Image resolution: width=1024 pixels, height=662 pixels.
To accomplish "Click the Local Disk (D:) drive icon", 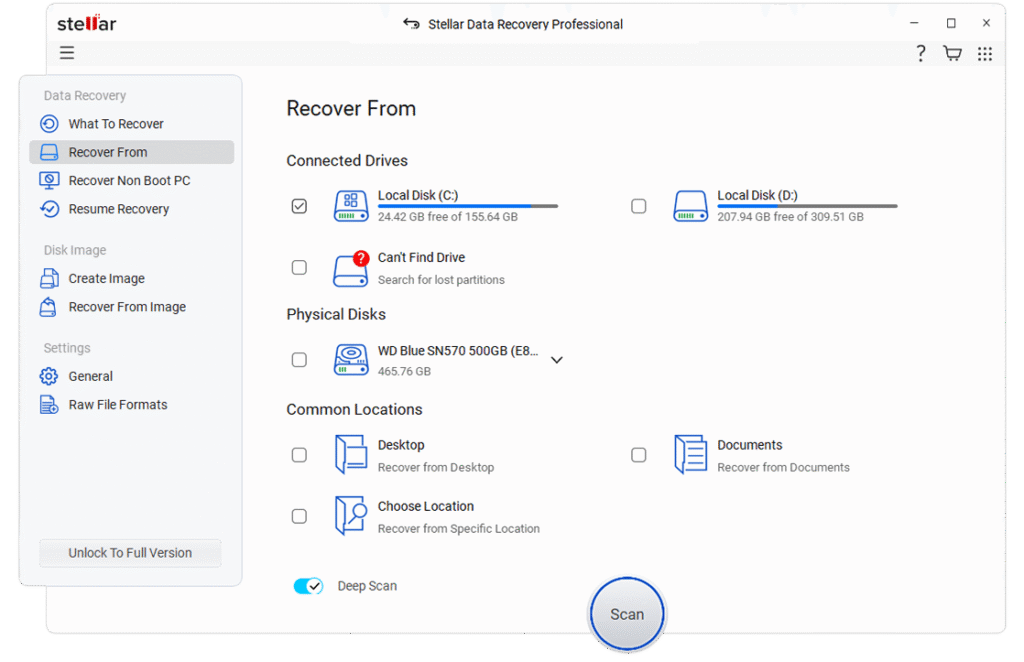I will 690,206.
